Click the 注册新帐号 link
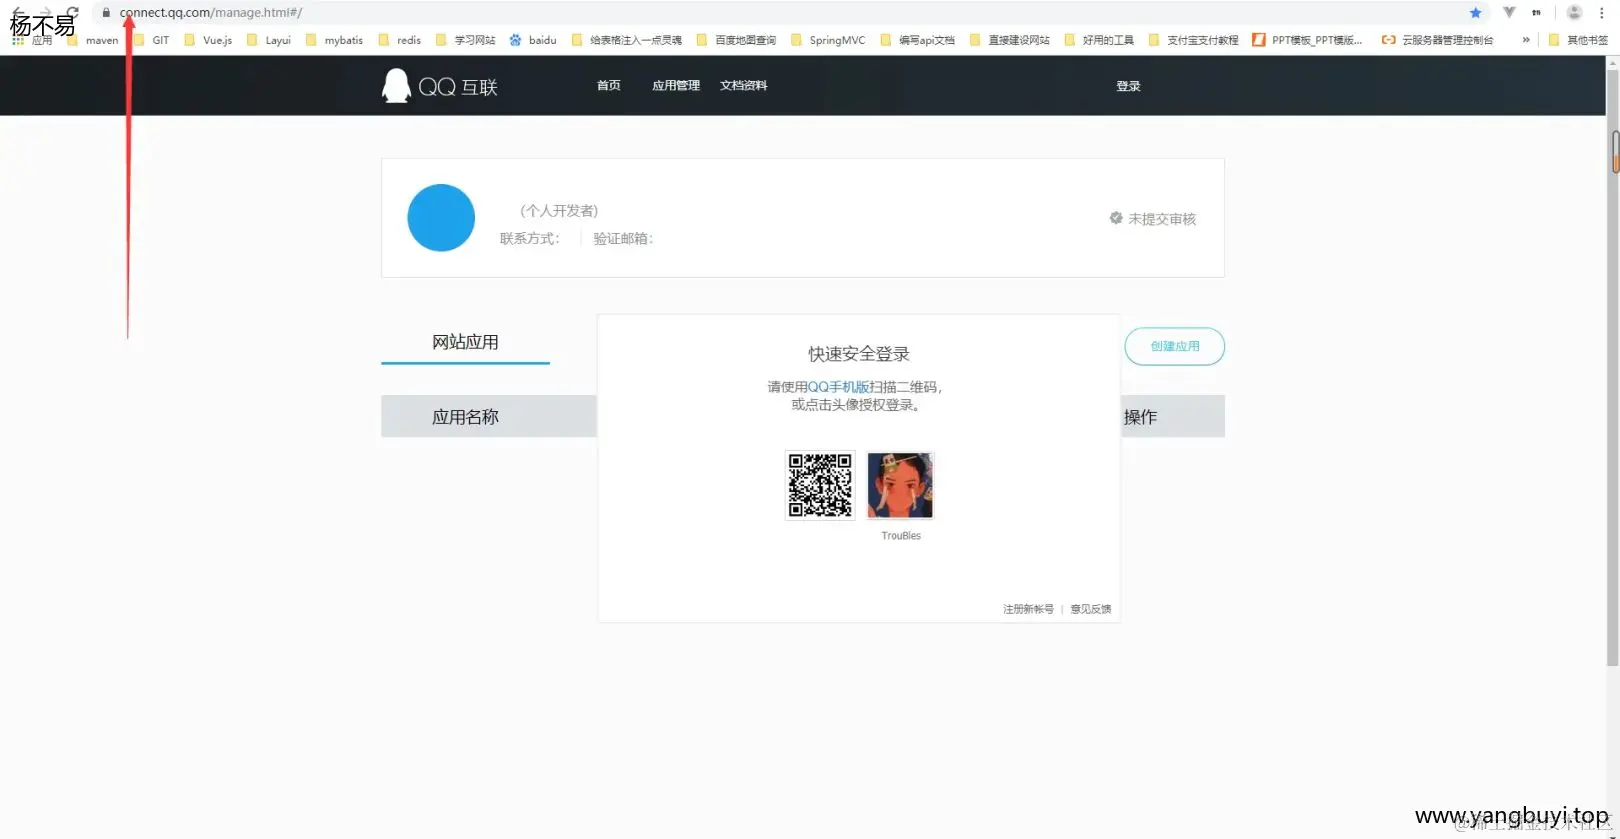The width and height of the screenshot is (1620, 839). pyautogui.click(x=1028, y=609)
